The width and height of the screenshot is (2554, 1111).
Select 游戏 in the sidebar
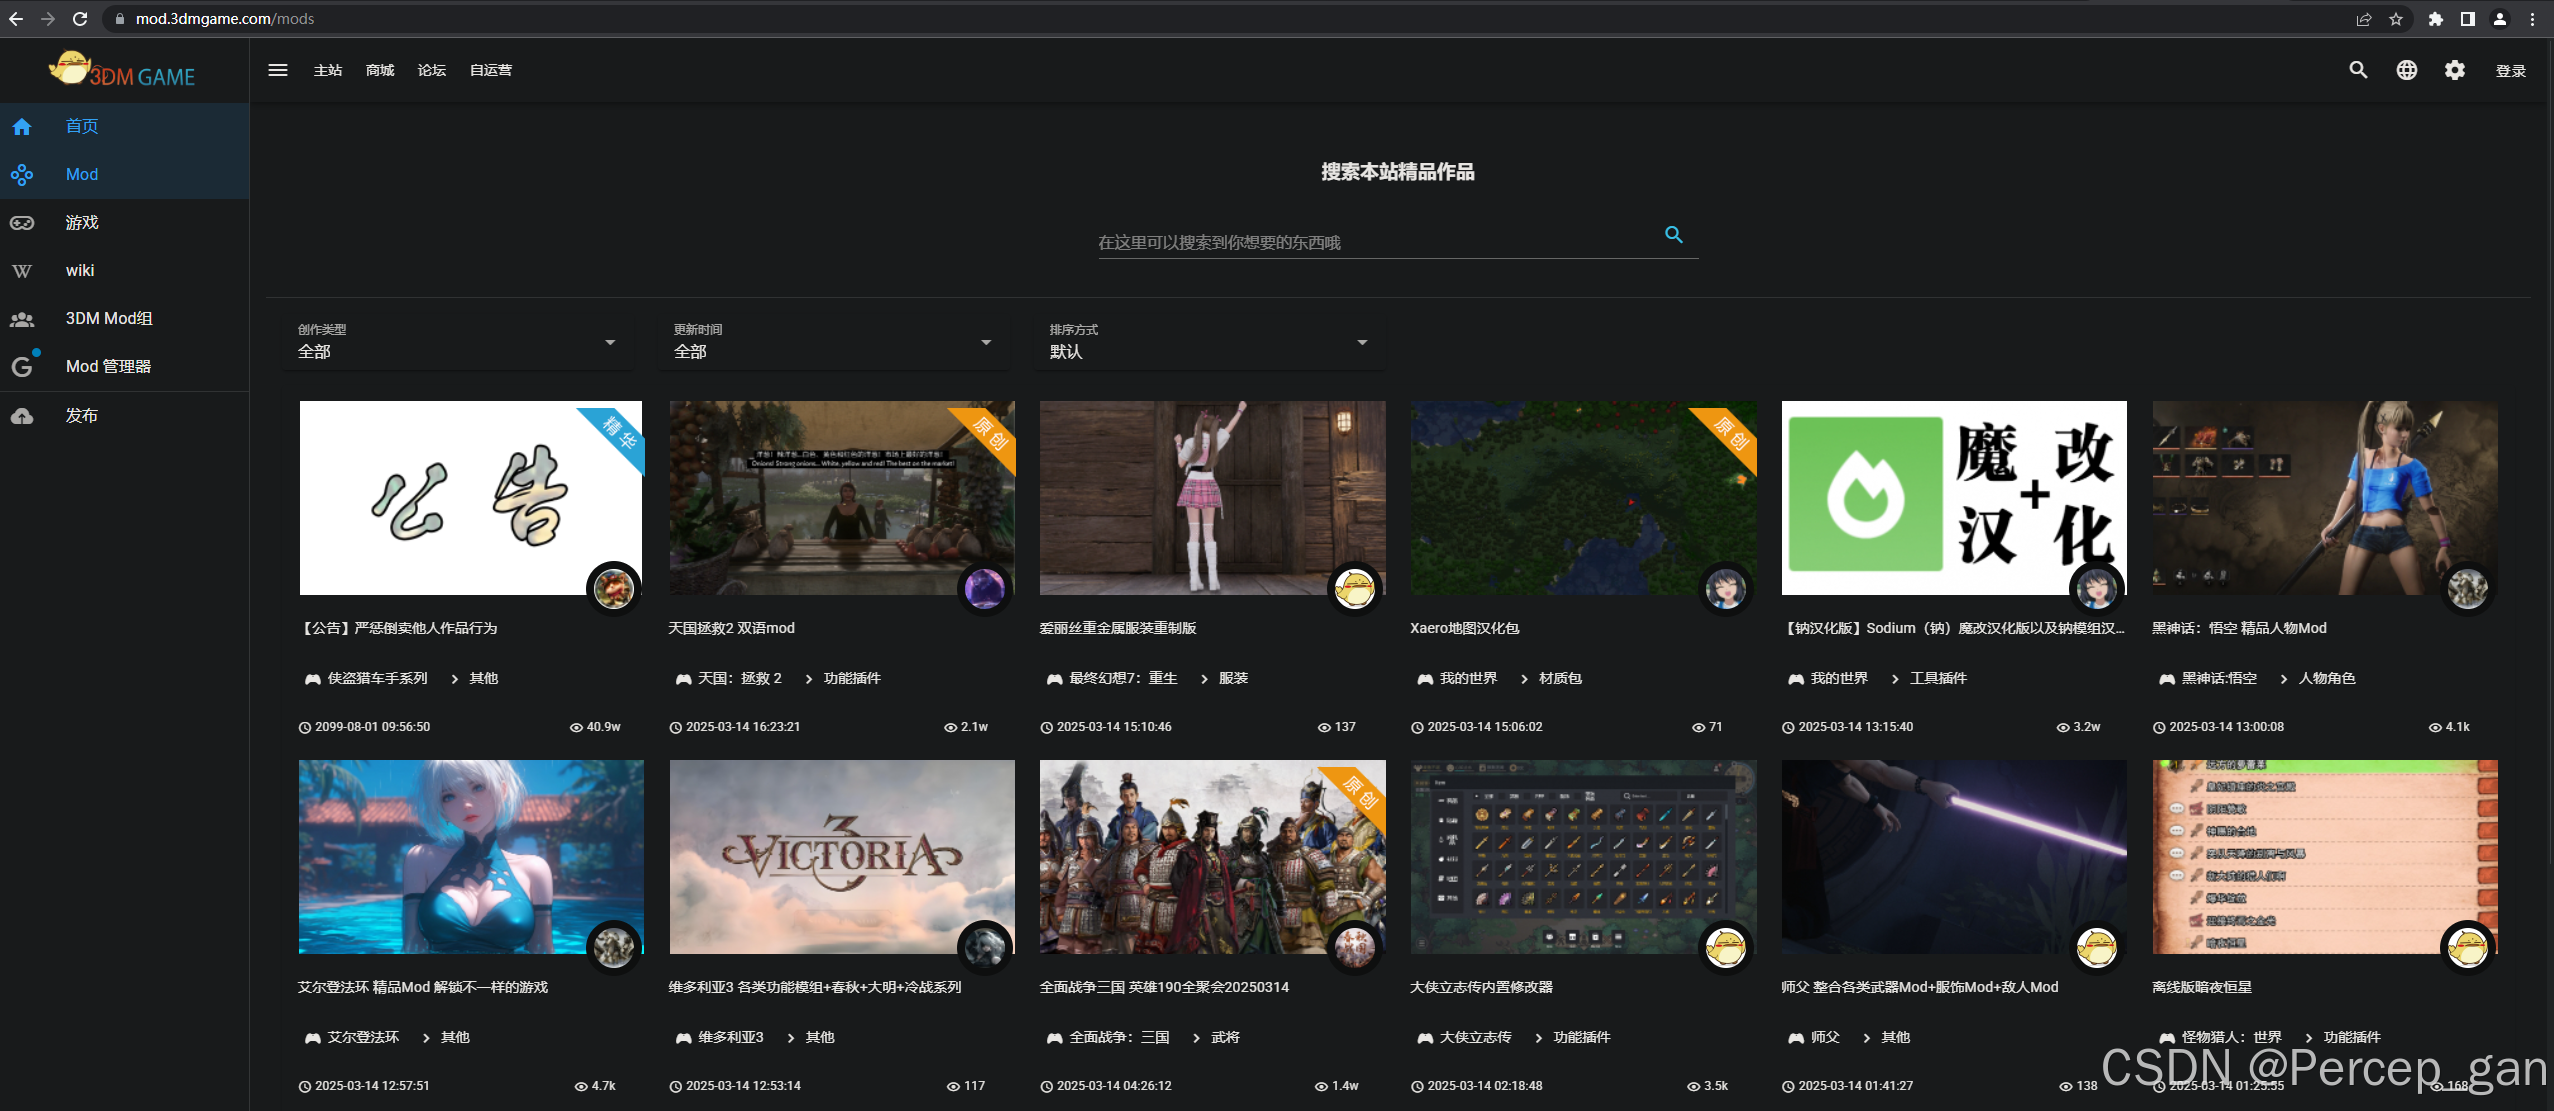[82, 222]
